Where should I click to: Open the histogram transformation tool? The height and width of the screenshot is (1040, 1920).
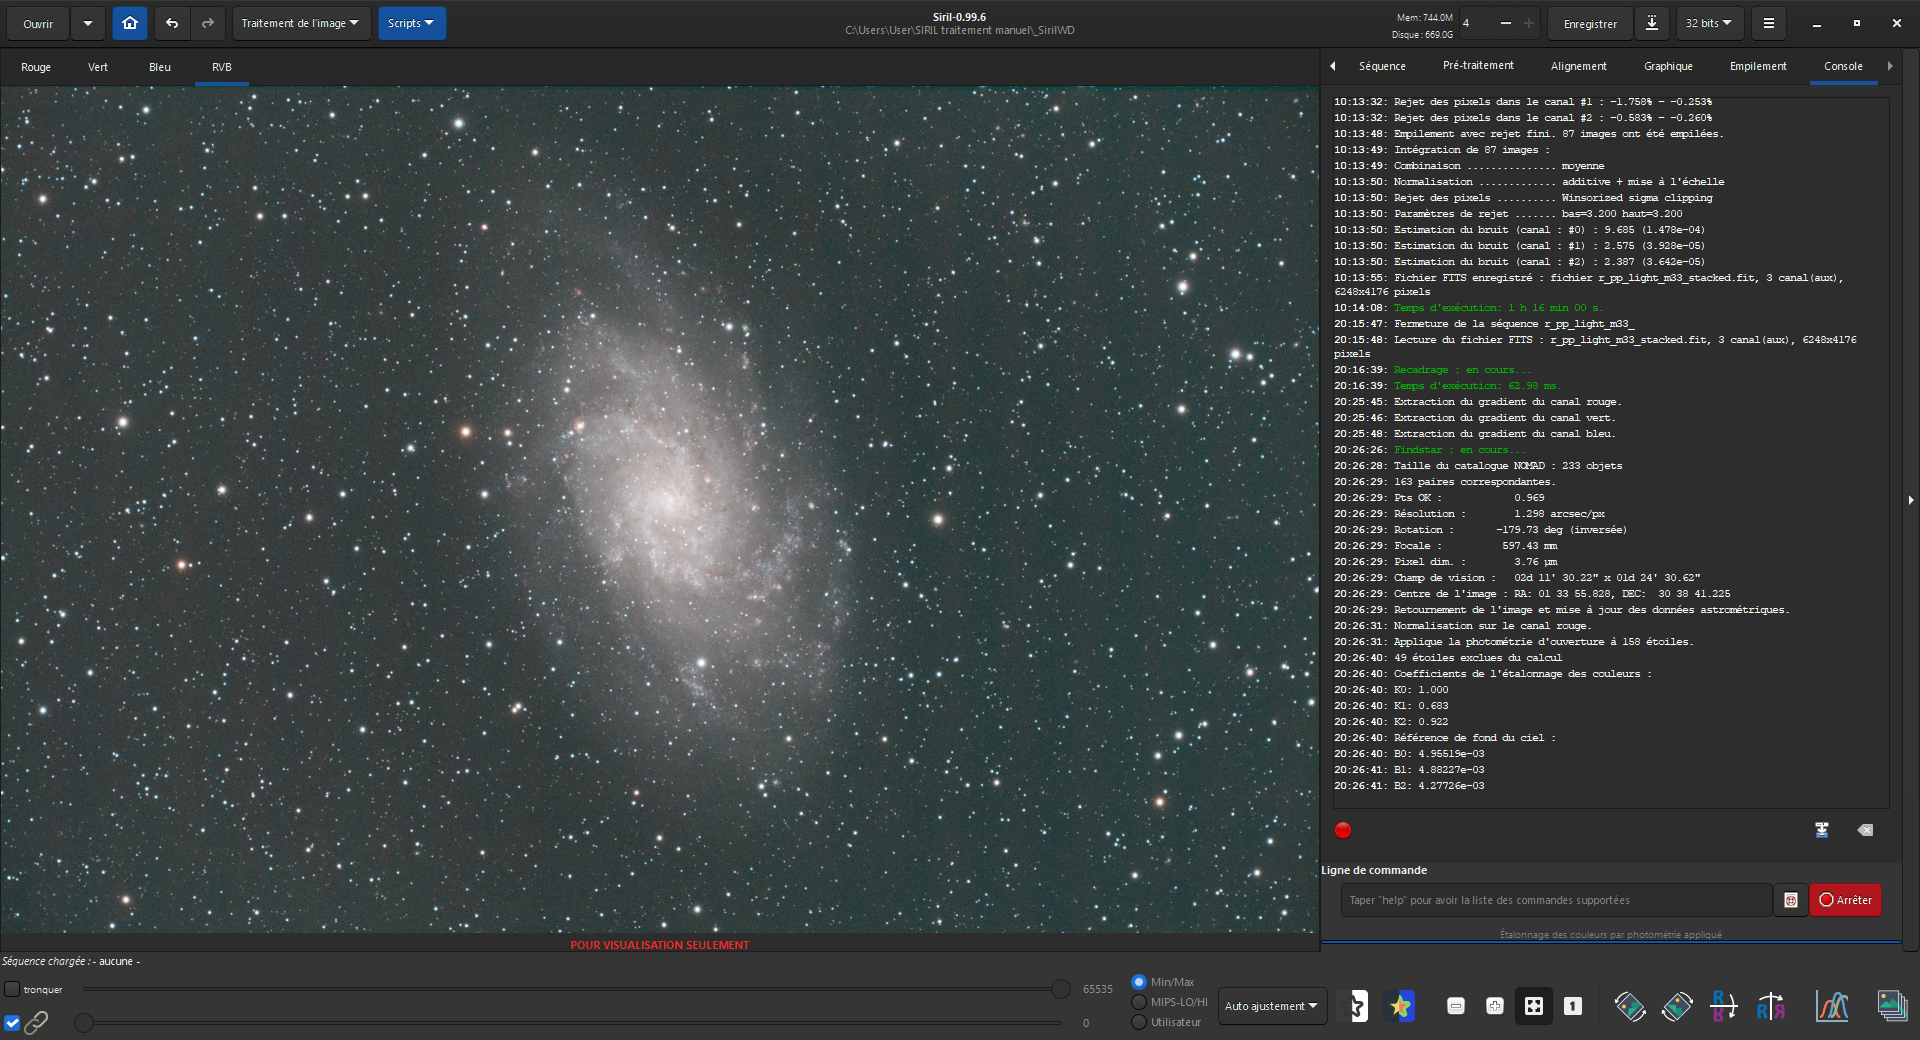(1831, 1006)
